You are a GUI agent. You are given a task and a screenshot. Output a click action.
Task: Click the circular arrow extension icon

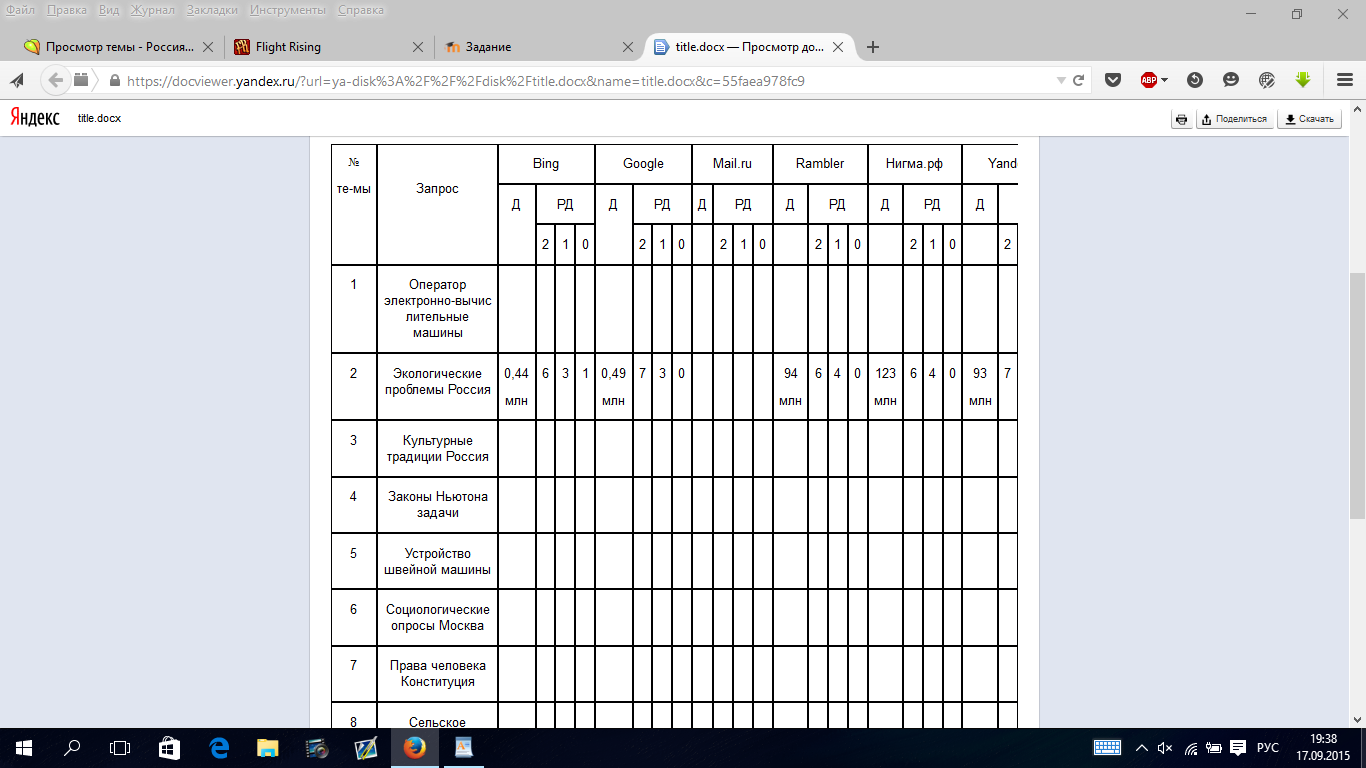click(x=1195, y=80)
